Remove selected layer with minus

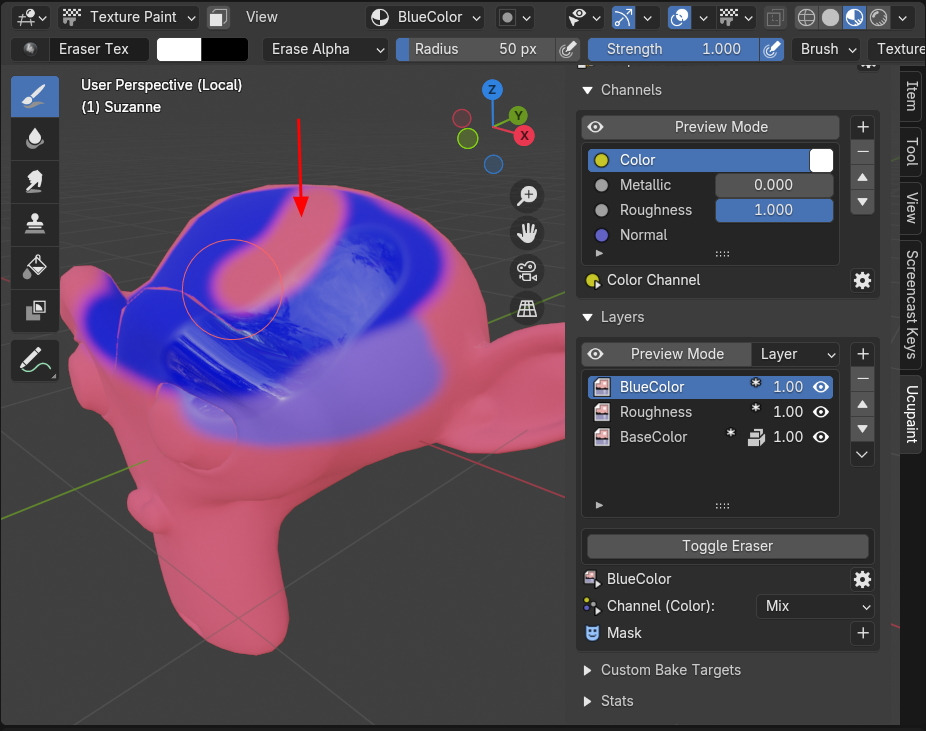pyautogui.click(x=862, y=378)
